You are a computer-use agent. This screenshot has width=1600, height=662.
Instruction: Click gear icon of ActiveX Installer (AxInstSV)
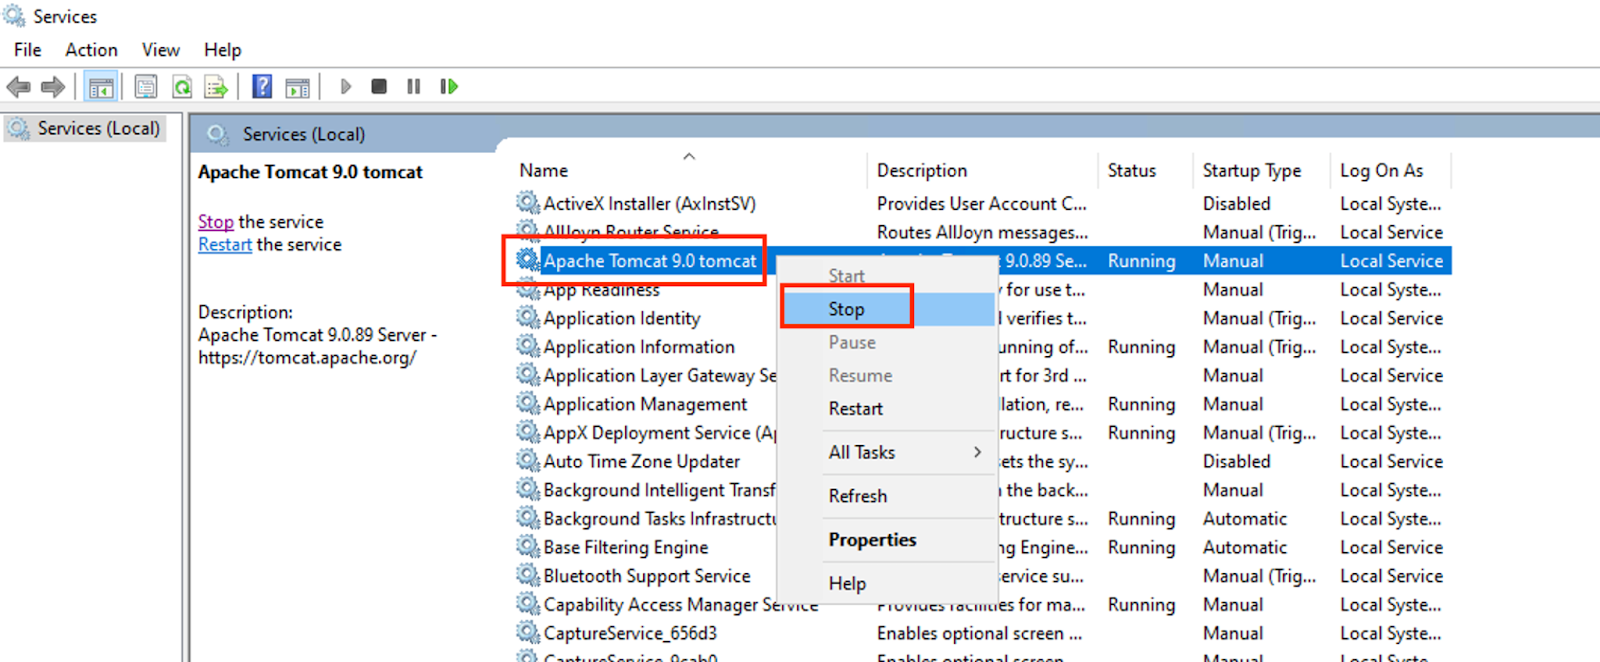pyautogui.click(x=528, y=203)
